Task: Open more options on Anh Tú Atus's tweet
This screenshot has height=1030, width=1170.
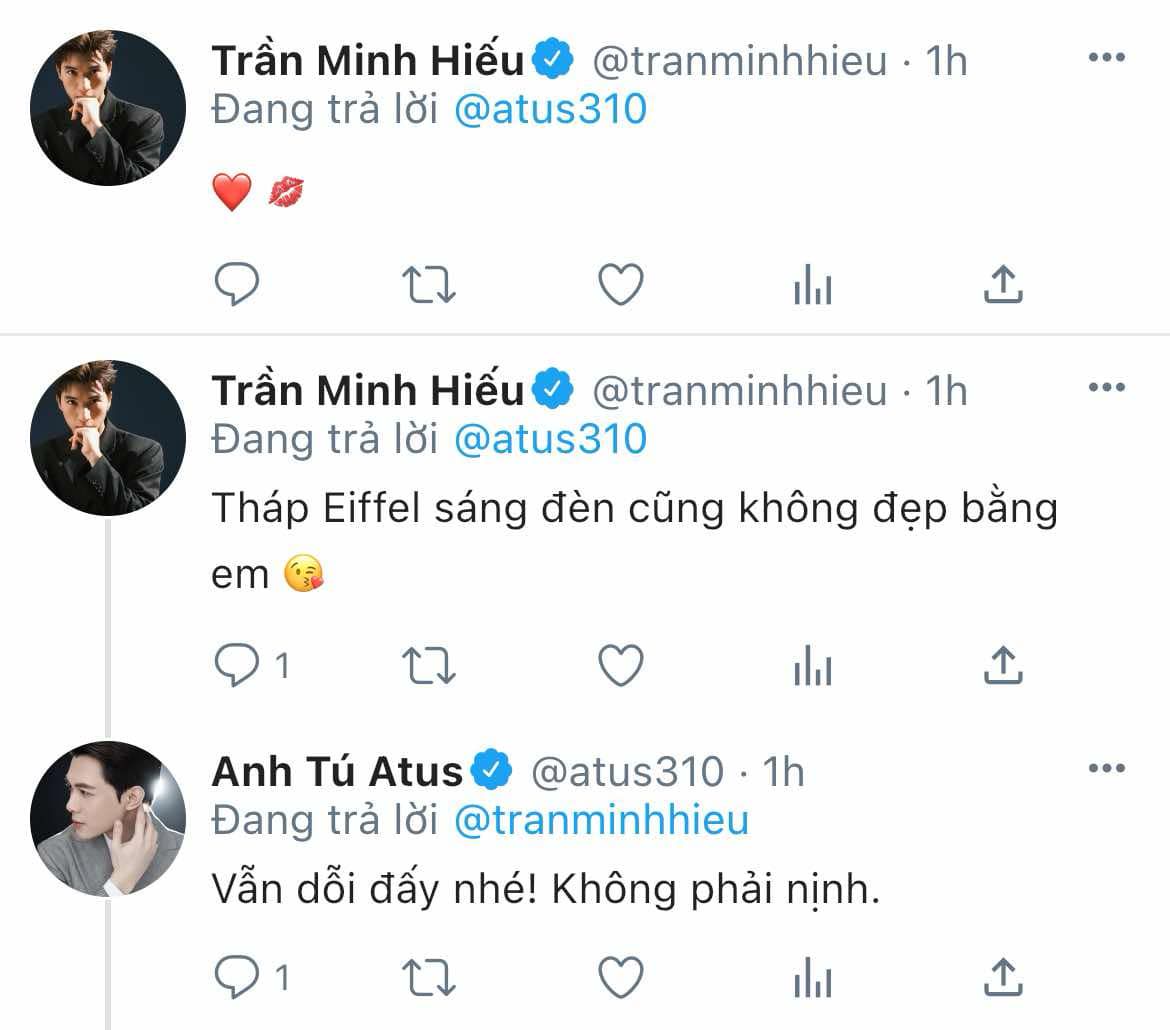Action: [1107, 768]
